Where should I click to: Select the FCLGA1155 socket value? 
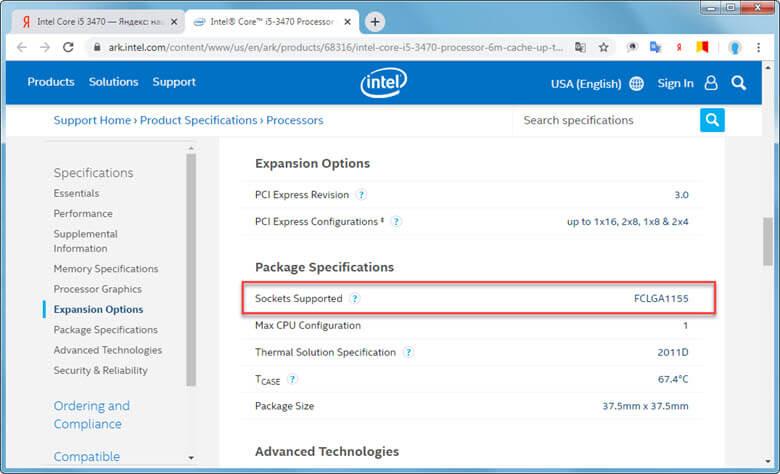coord(661,298)
